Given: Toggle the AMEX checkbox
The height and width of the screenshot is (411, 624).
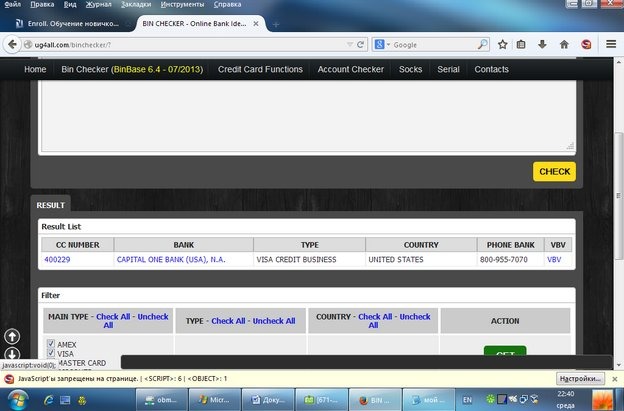Looking at the screenshot, I should [51, 344].
